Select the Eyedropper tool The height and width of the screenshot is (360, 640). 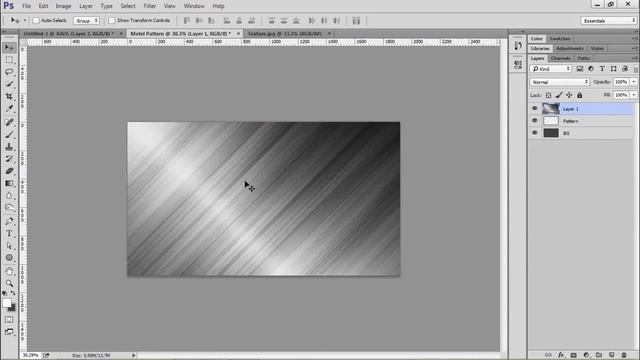9,109
